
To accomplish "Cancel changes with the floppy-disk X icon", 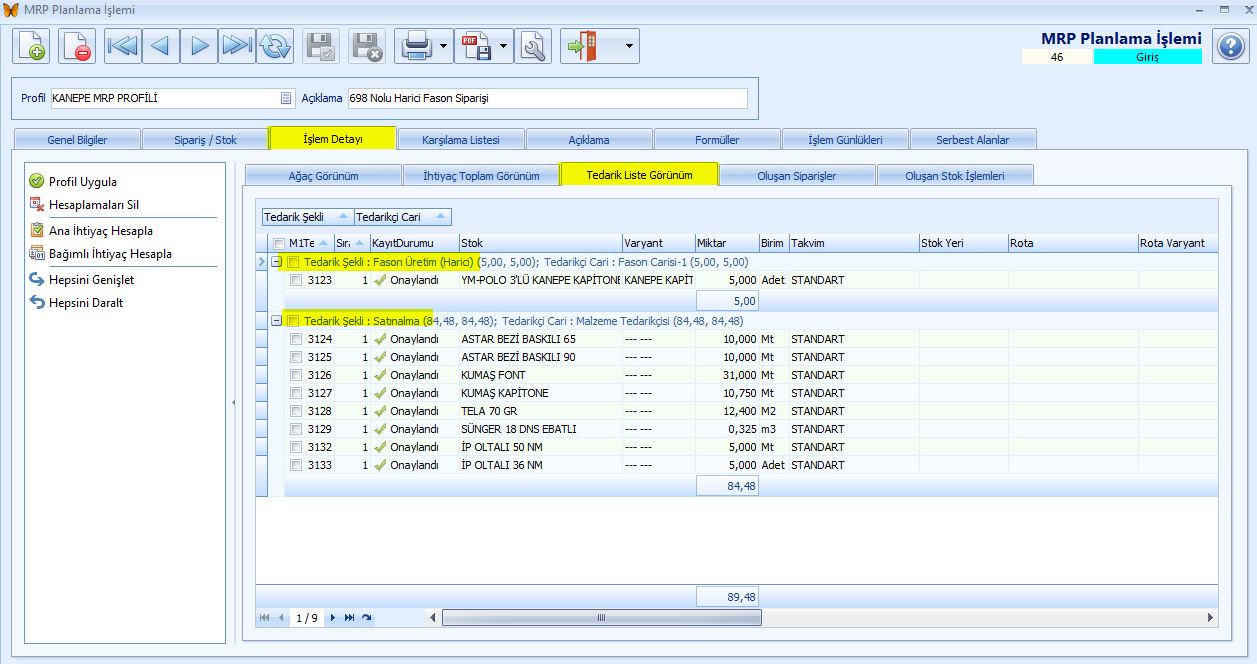I will click(366, 46).
